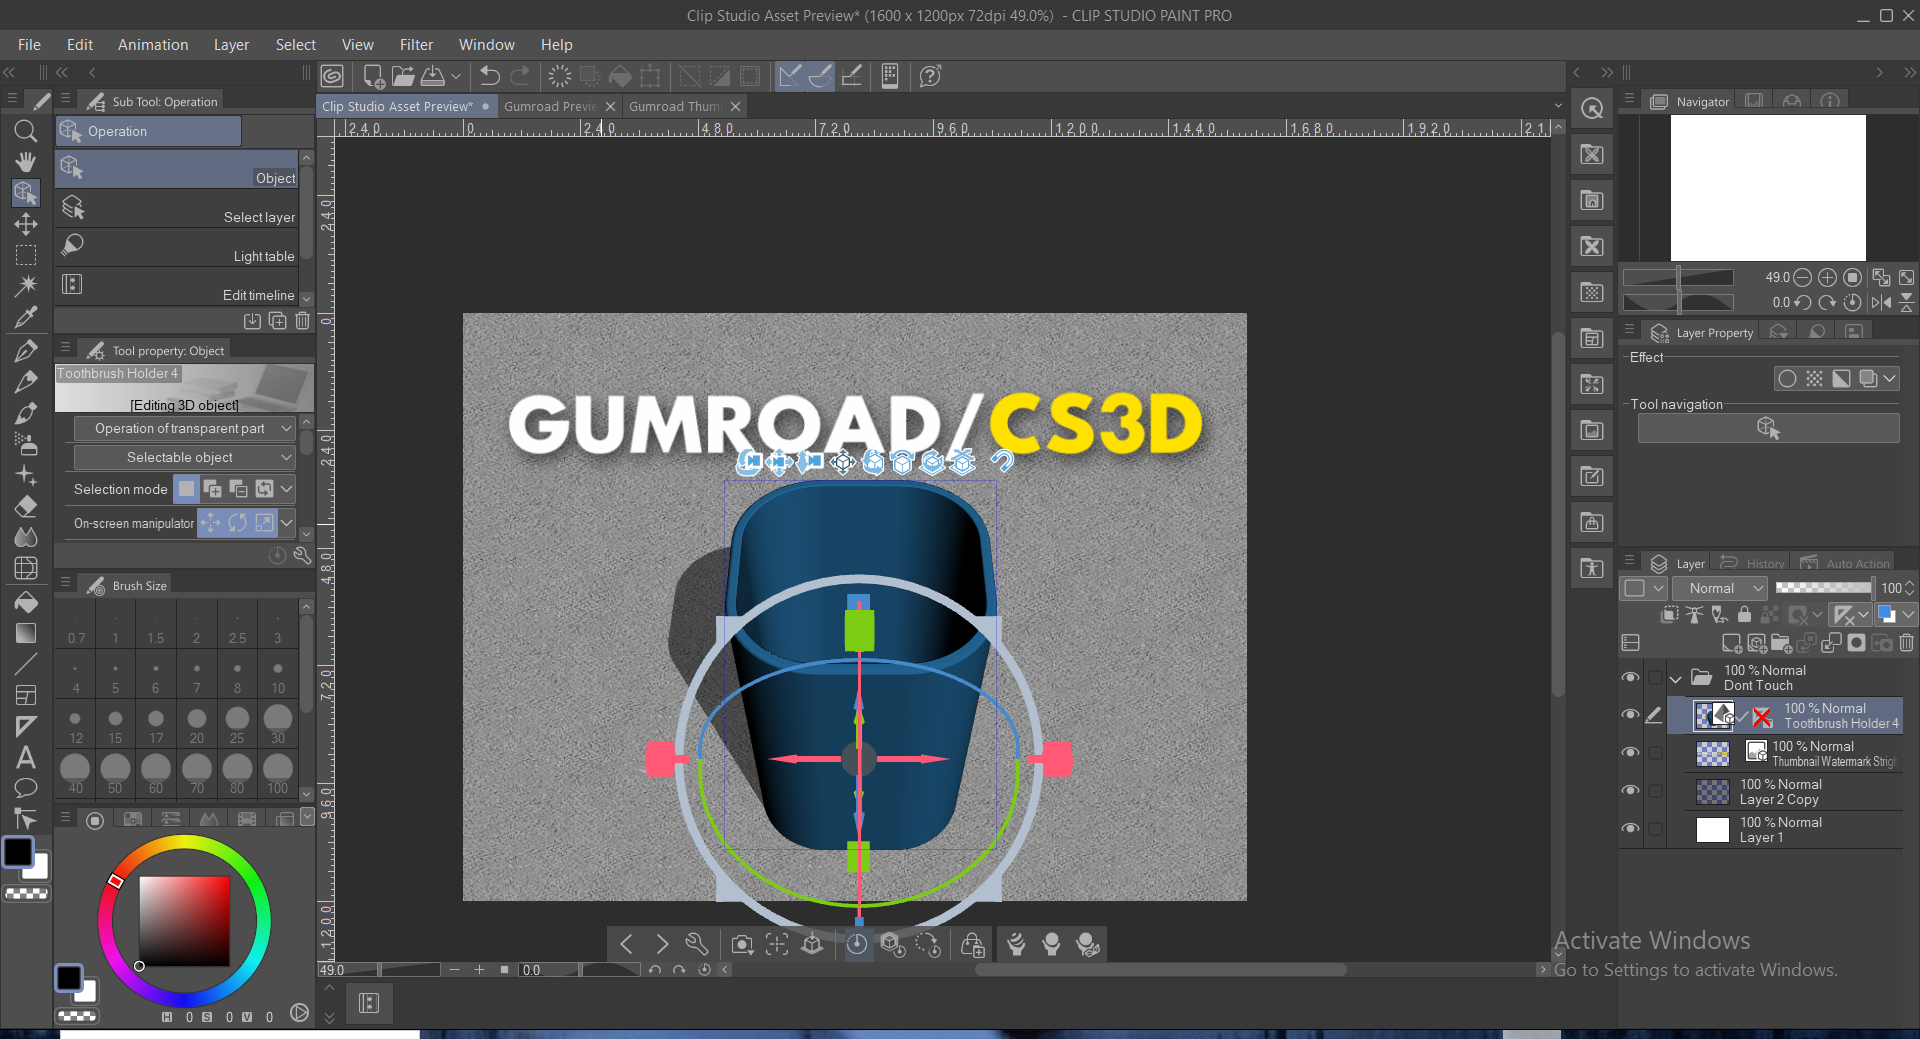Click the Redo arrow in command bar

(520, 76)
